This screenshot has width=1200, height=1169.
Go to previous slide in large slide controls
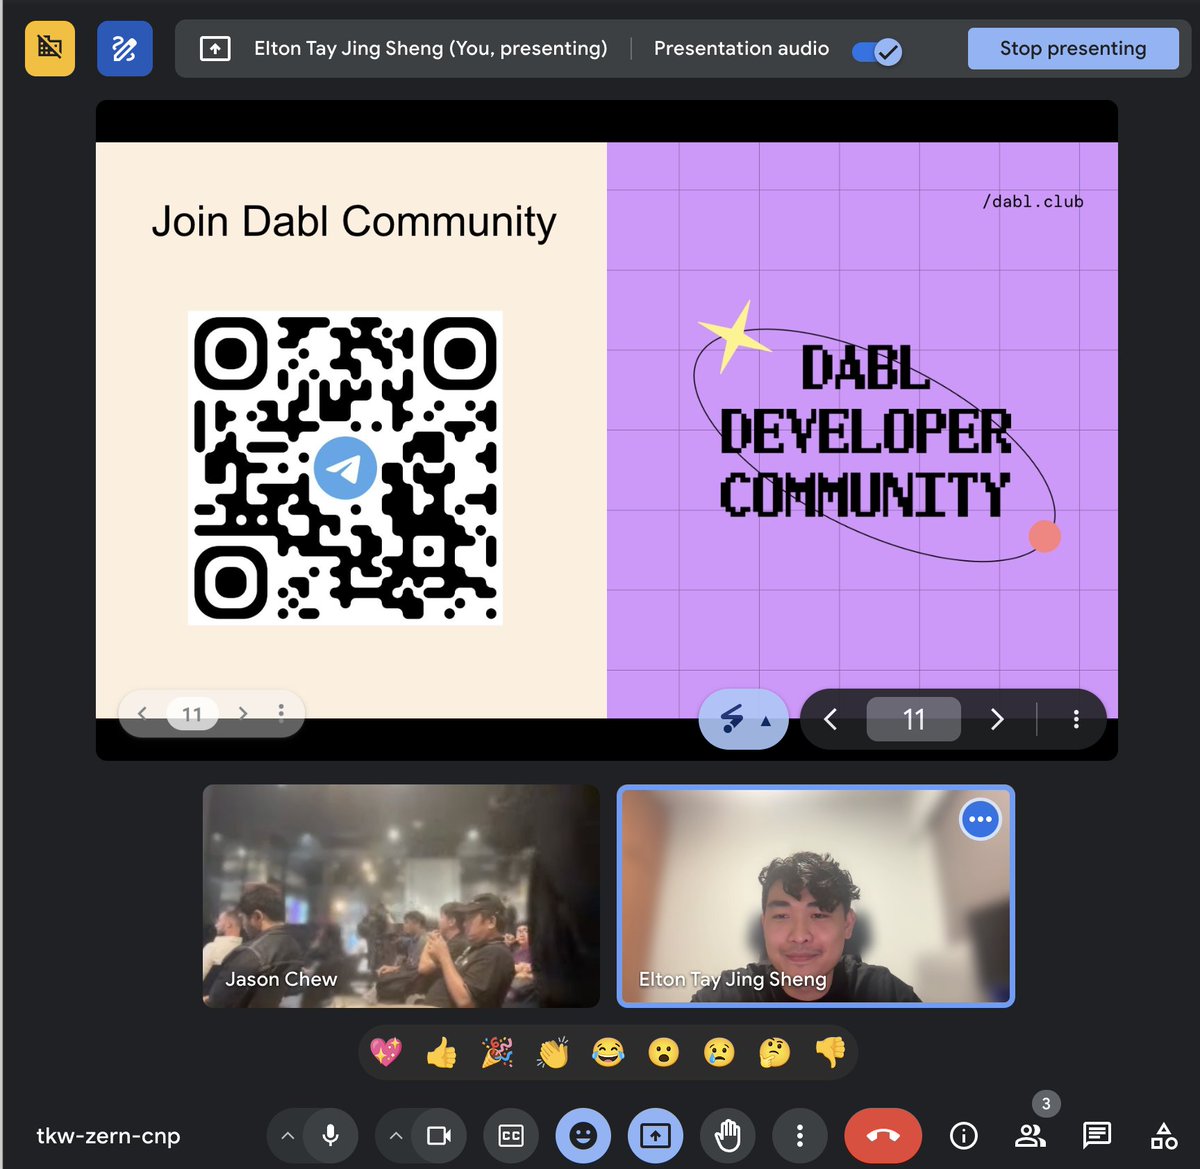coord(830,719)
